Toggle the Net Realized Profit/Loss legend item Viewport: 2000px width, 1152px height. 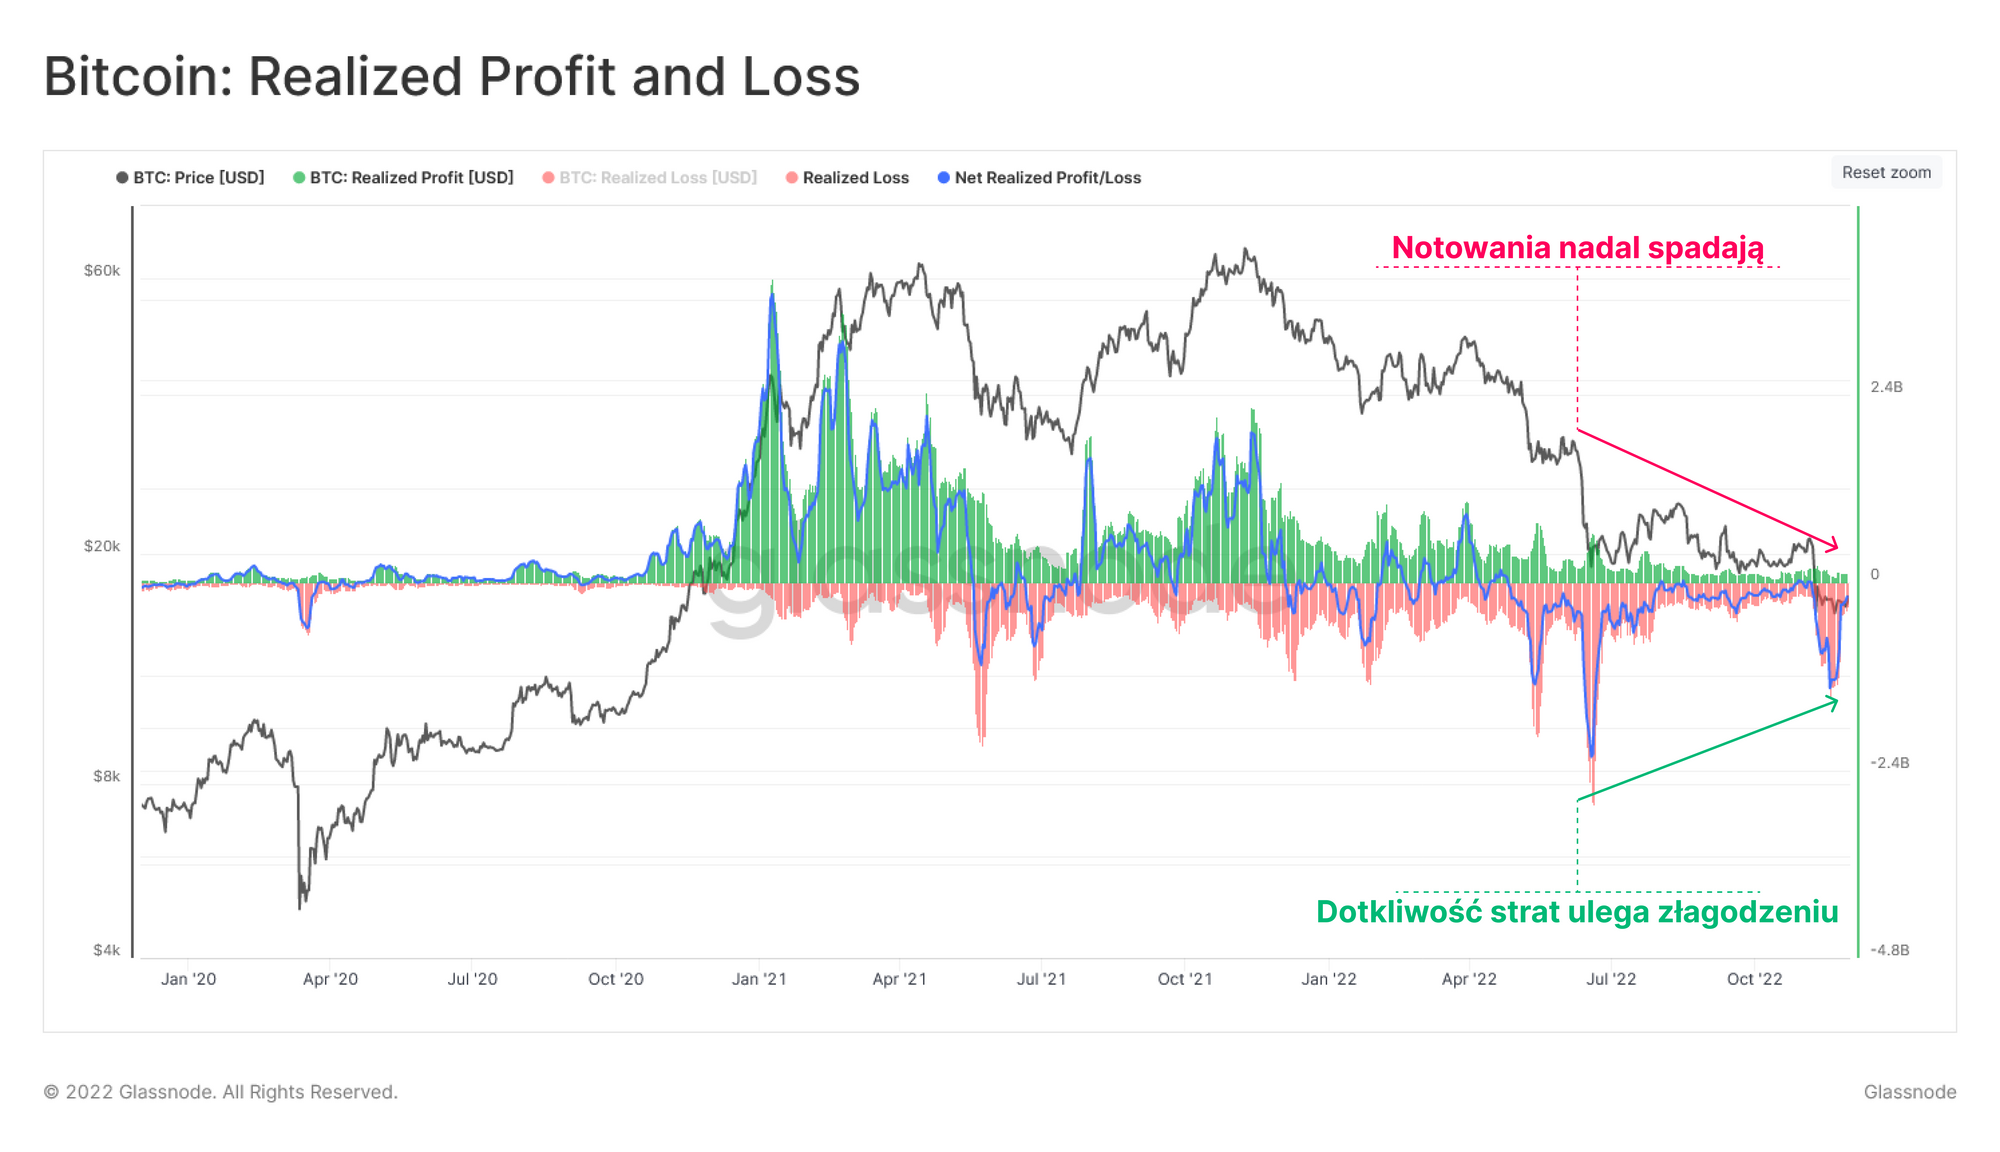point(1047,177)
